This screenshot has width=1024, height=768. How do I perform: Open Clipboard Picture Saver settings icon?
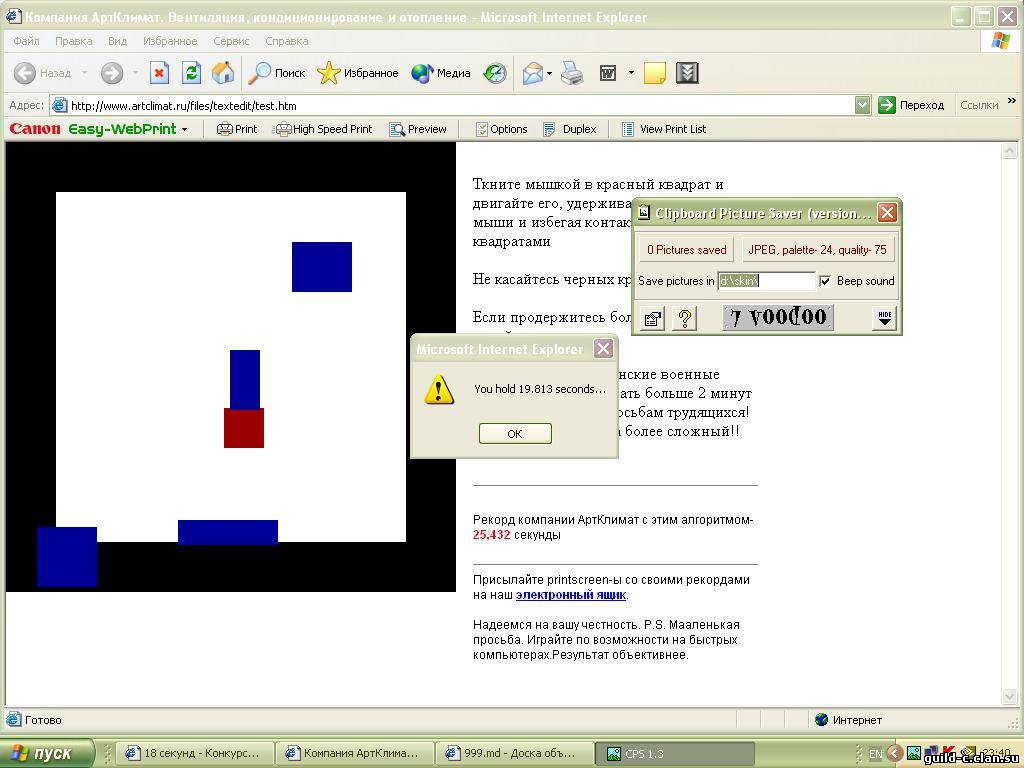[652, 319]
